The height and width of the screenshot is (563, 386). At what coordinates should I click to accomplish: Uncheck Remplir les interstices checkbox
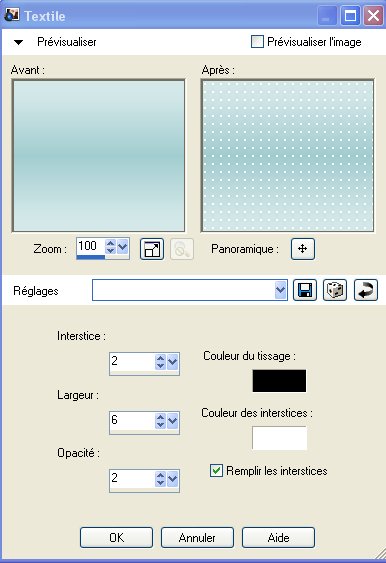(216, 470)
